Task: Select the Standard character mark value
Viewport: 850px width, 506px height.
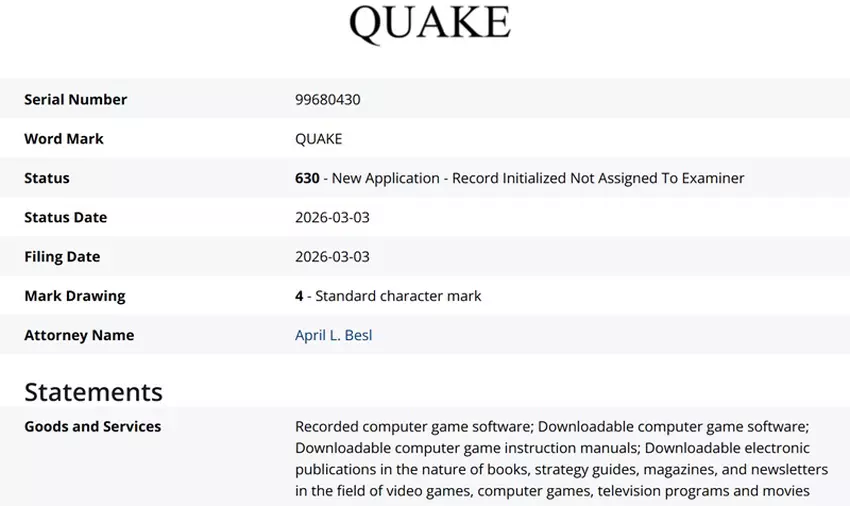Action: tap(398, 296)
